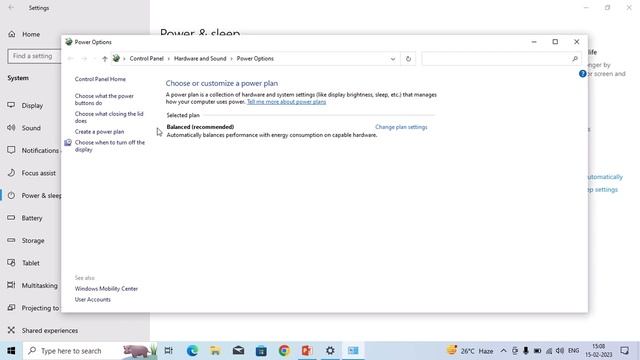Click the Power Options title bar icon
The height and width of the screenshot is (360, 640).
69,42
